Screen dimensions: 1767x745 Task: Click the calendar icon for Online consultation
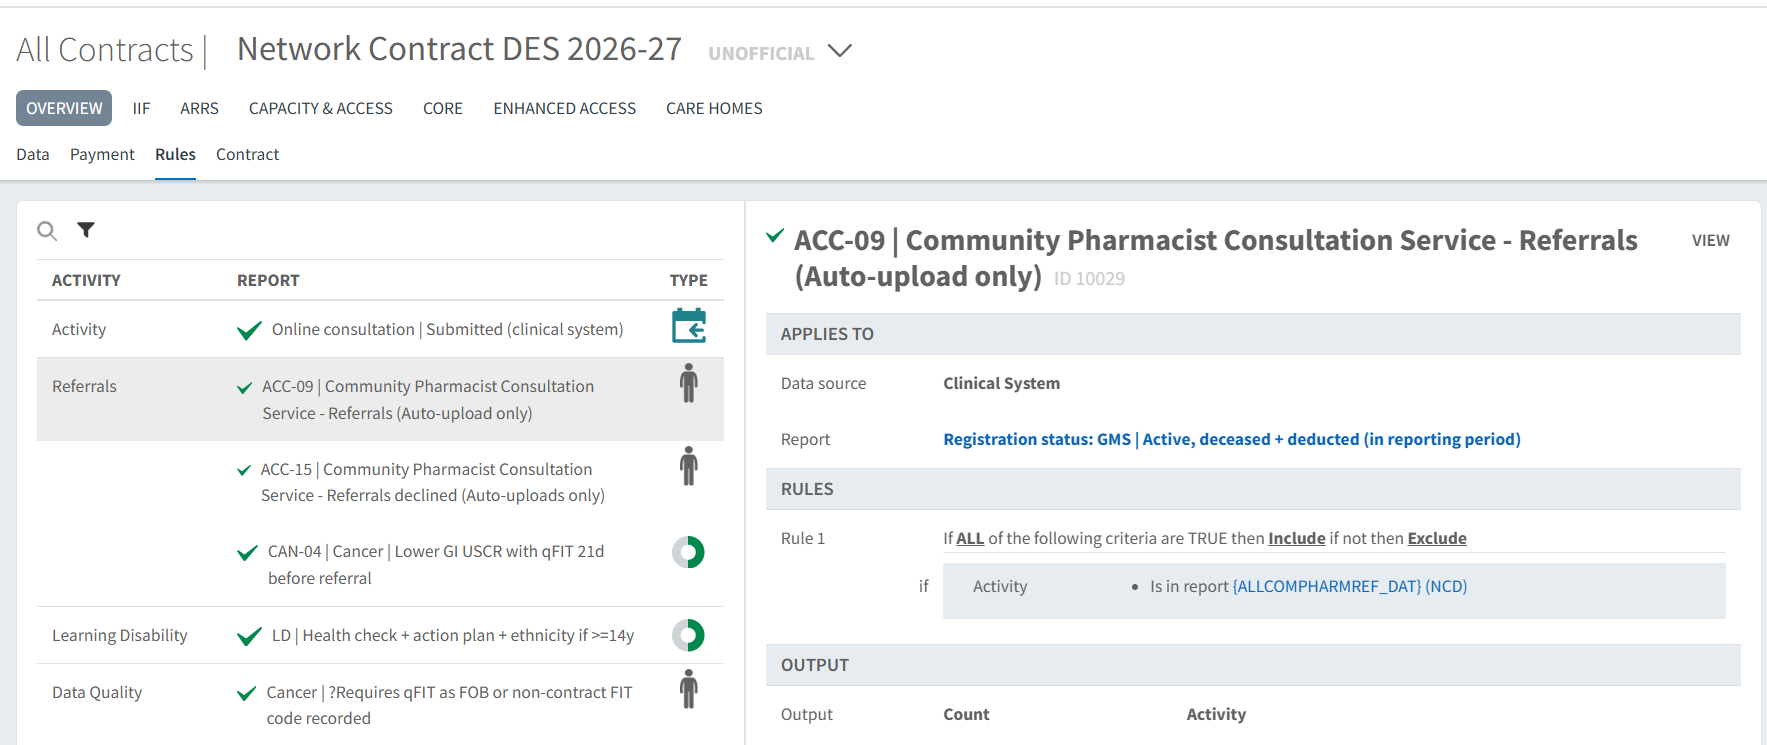pos(688,327)
